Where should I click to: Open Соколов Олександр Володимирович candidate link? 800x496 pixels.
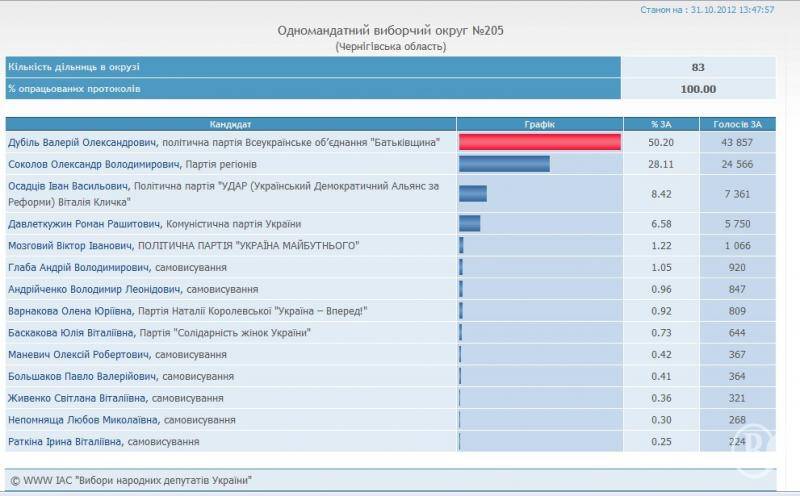93,164
